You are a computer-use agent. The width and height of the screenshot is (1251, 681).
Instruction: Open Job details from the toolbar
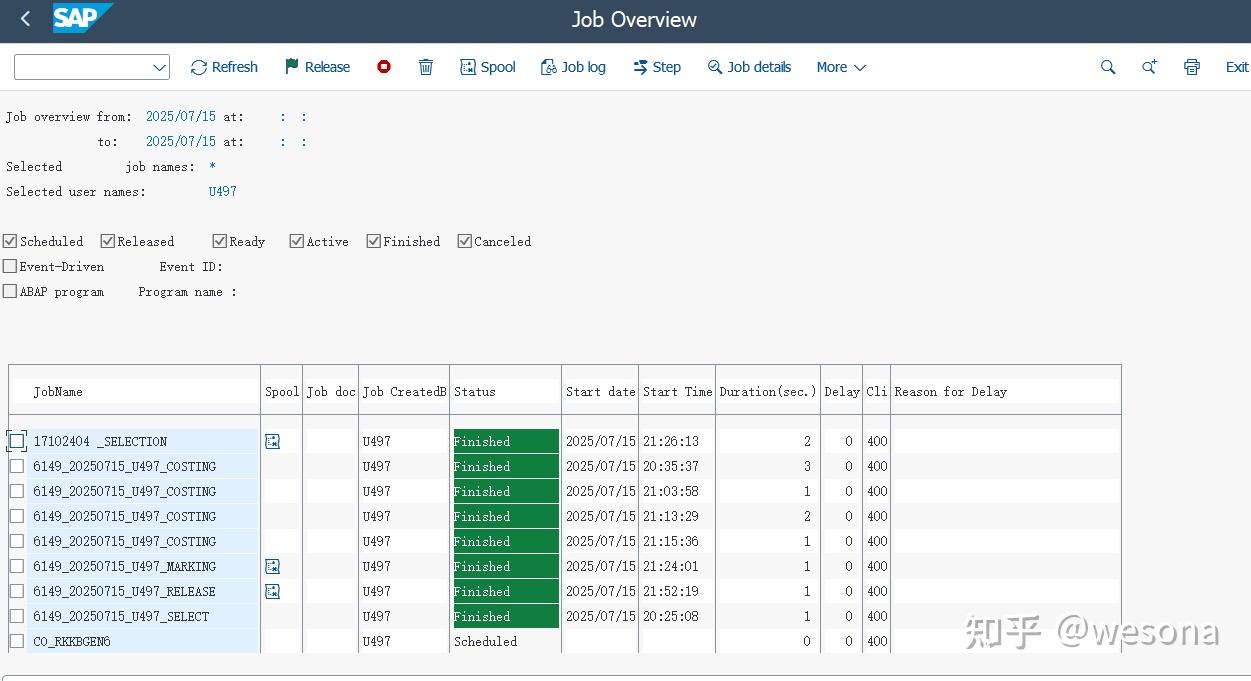coord(749,67)
